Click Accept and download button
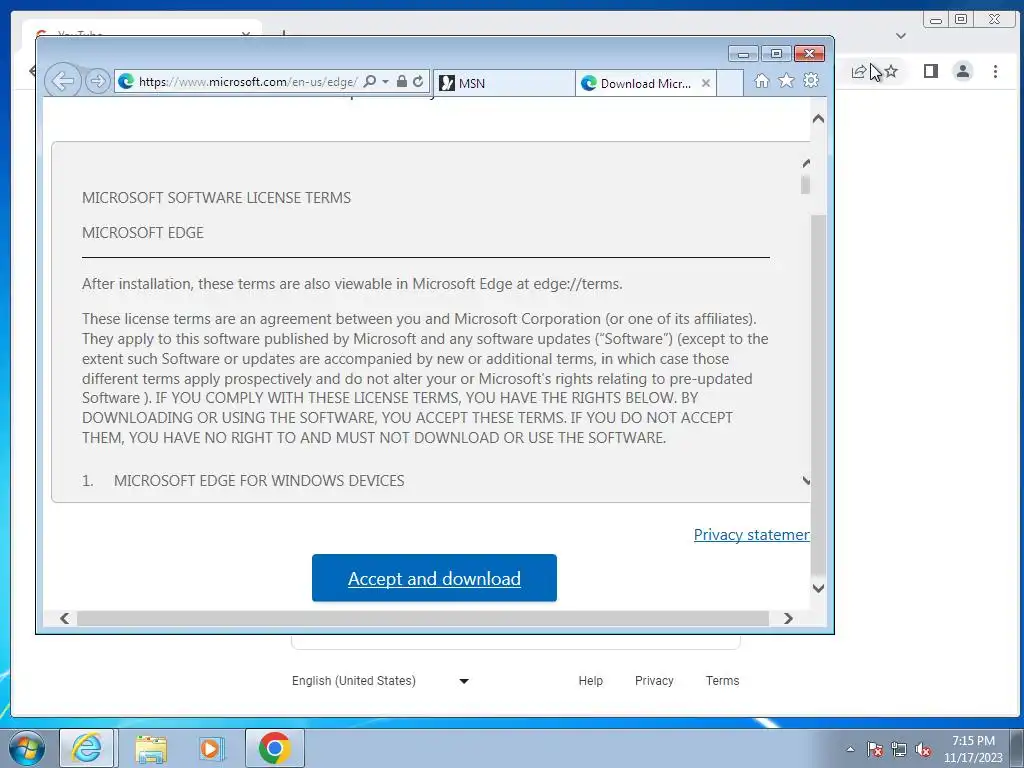Screen dimensions: 1024x768 [x=434, y=578]
